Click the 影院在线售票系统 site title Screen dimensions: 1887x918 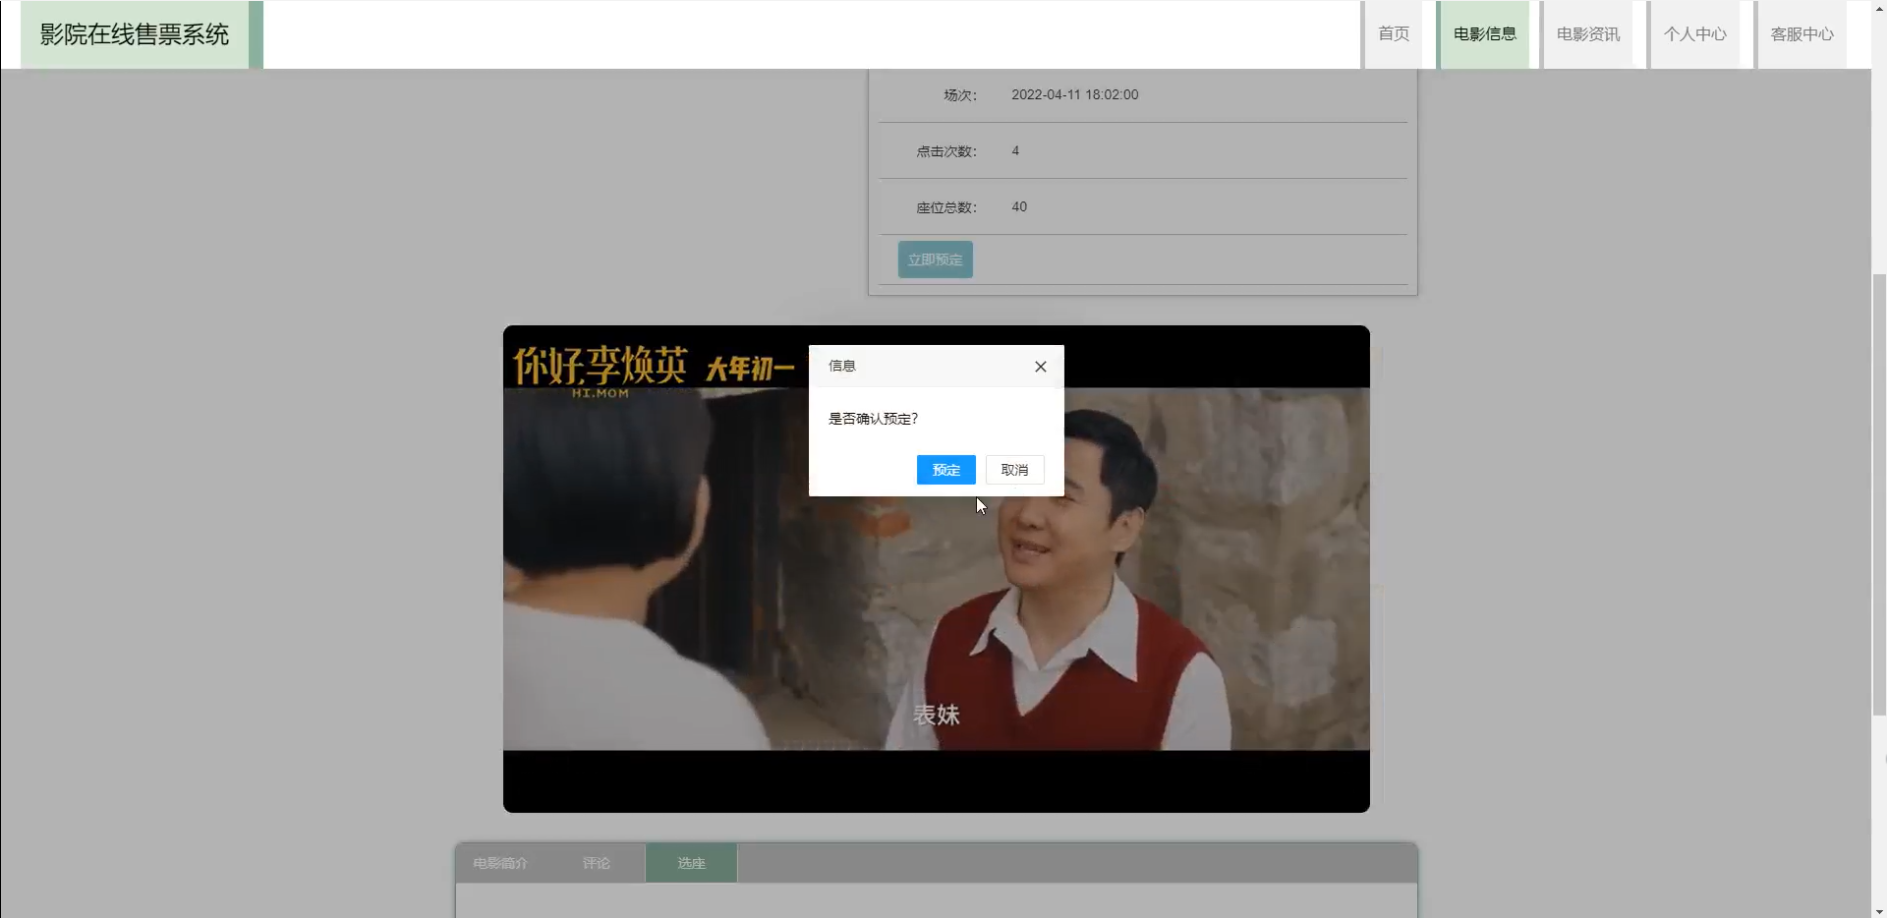[x=135, y=34]
